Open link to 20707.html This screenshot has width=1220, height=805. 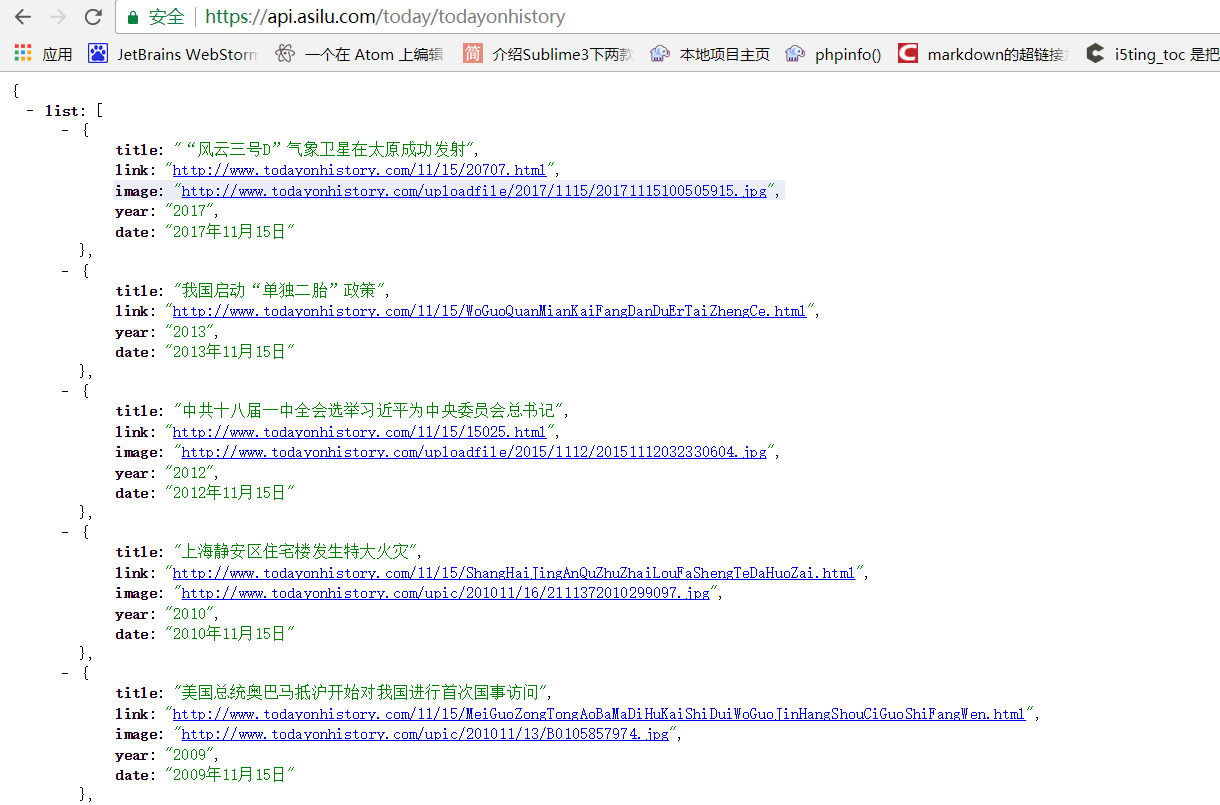359,171
